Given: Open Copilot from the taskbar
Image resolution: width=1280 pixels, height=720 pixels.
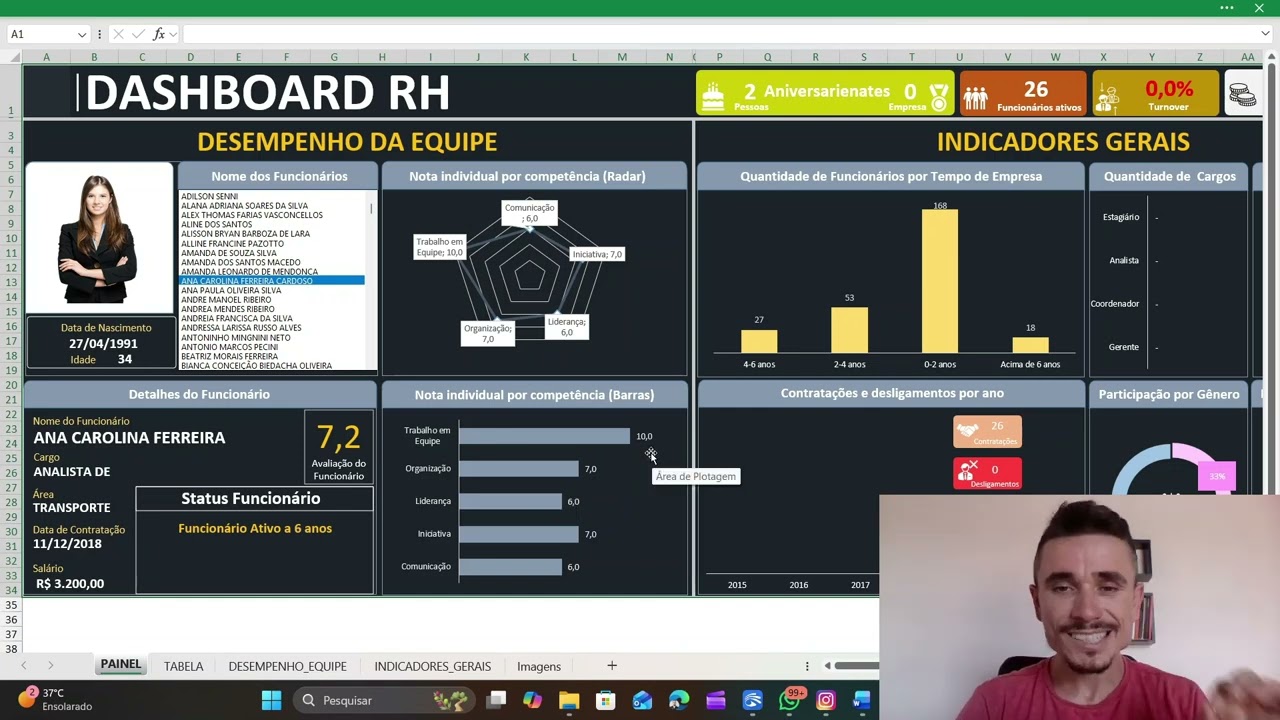Looking at the screenshot, I should tap(532, 700).
